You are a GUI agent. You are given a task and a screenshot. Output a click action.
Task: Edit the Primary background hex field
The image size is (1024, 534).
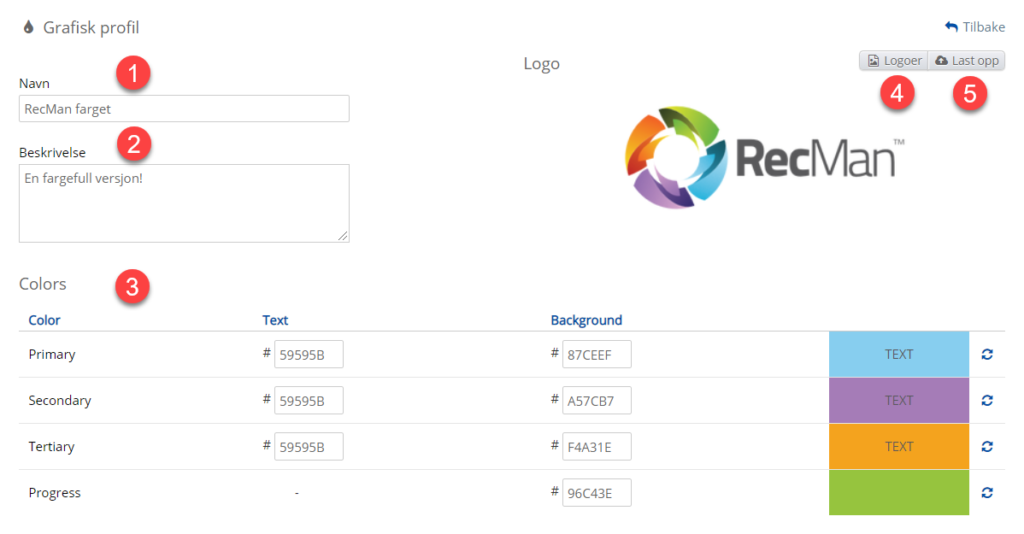[596, 354]
